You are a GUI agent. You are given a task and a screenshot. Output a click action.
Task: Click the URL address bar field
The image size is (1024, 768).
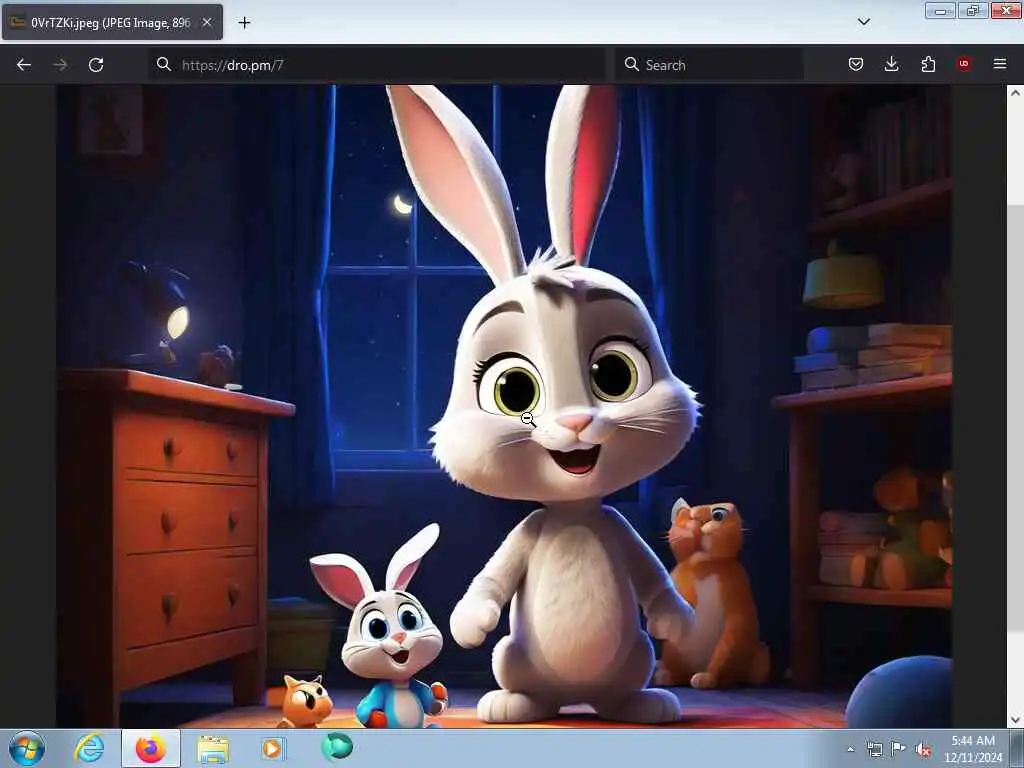pos(377,65)
